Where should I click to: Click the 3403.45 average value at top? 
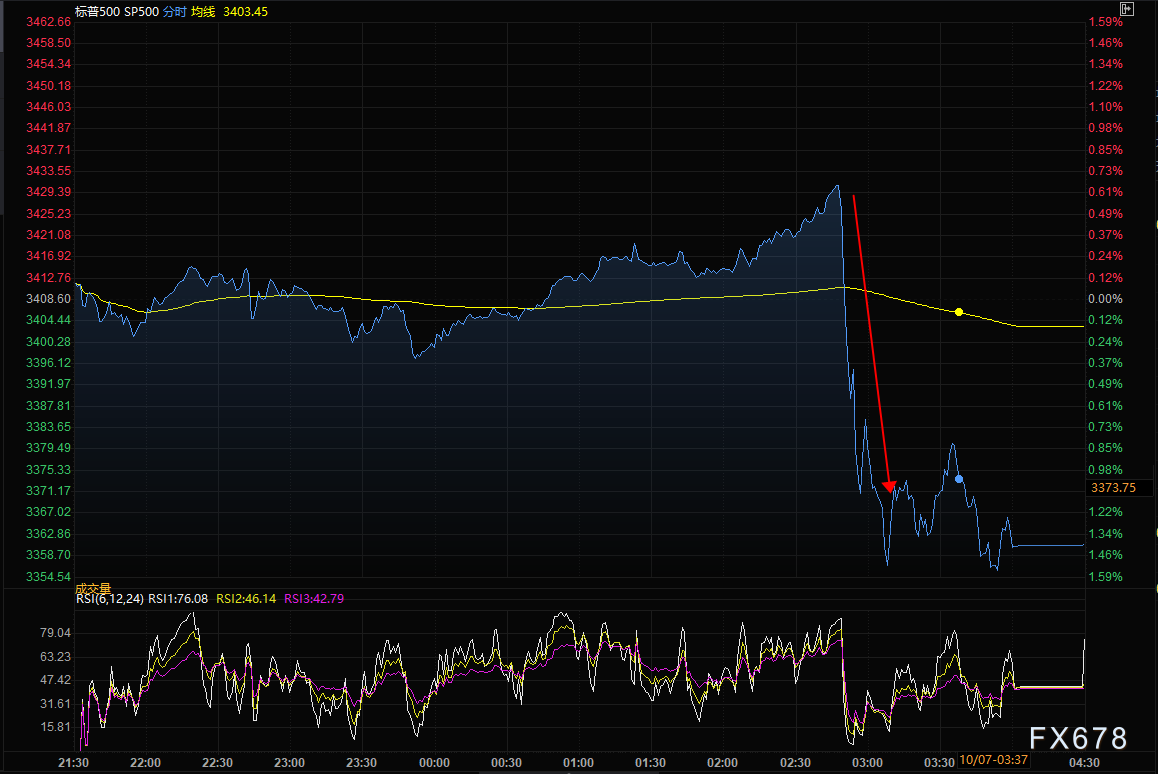click(246, 11)
